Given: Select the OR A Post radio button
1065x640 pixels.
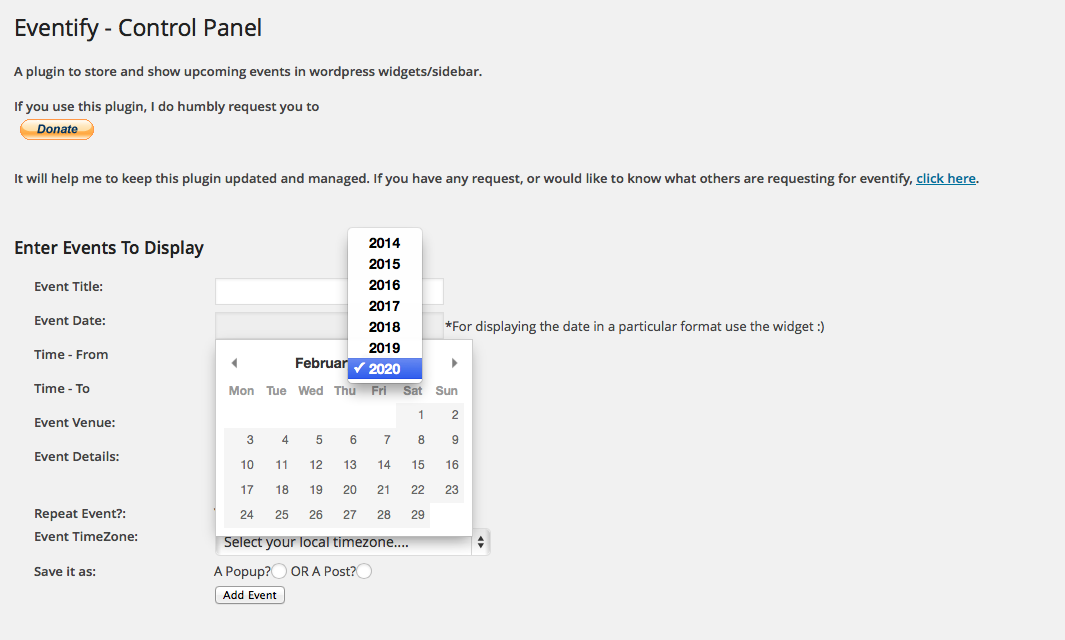Looking at the screenshot, I should coord(365,571).
